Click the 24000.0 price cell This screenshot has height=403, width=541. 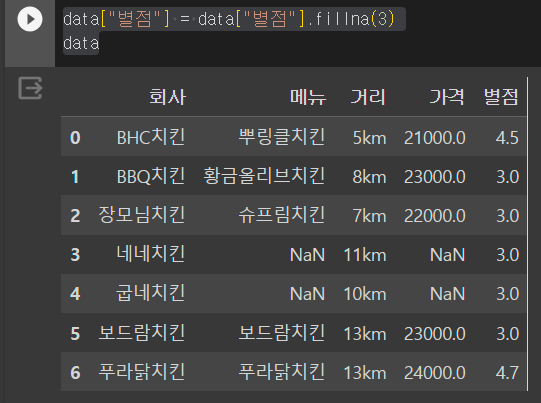point(435,373)
